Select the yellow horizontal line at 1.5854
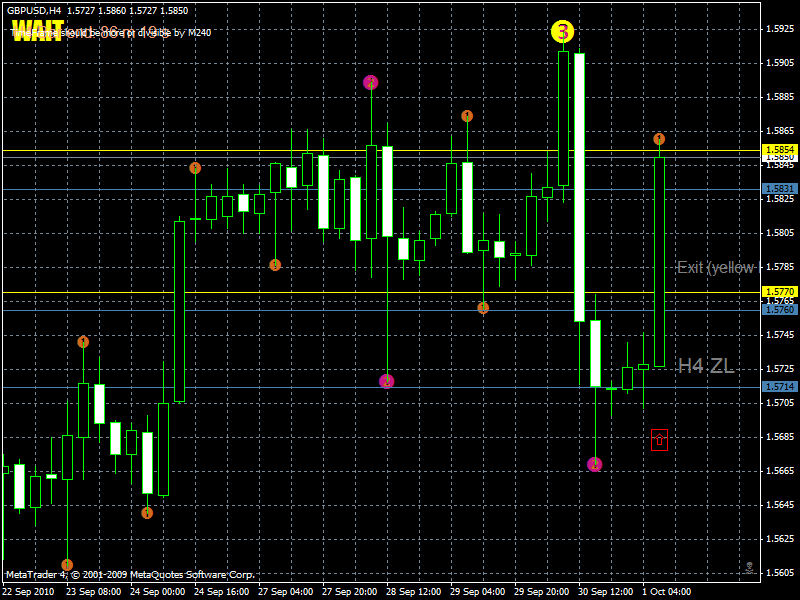The width and height of the screenshot is (800, 600). click(x=382, y=151)
